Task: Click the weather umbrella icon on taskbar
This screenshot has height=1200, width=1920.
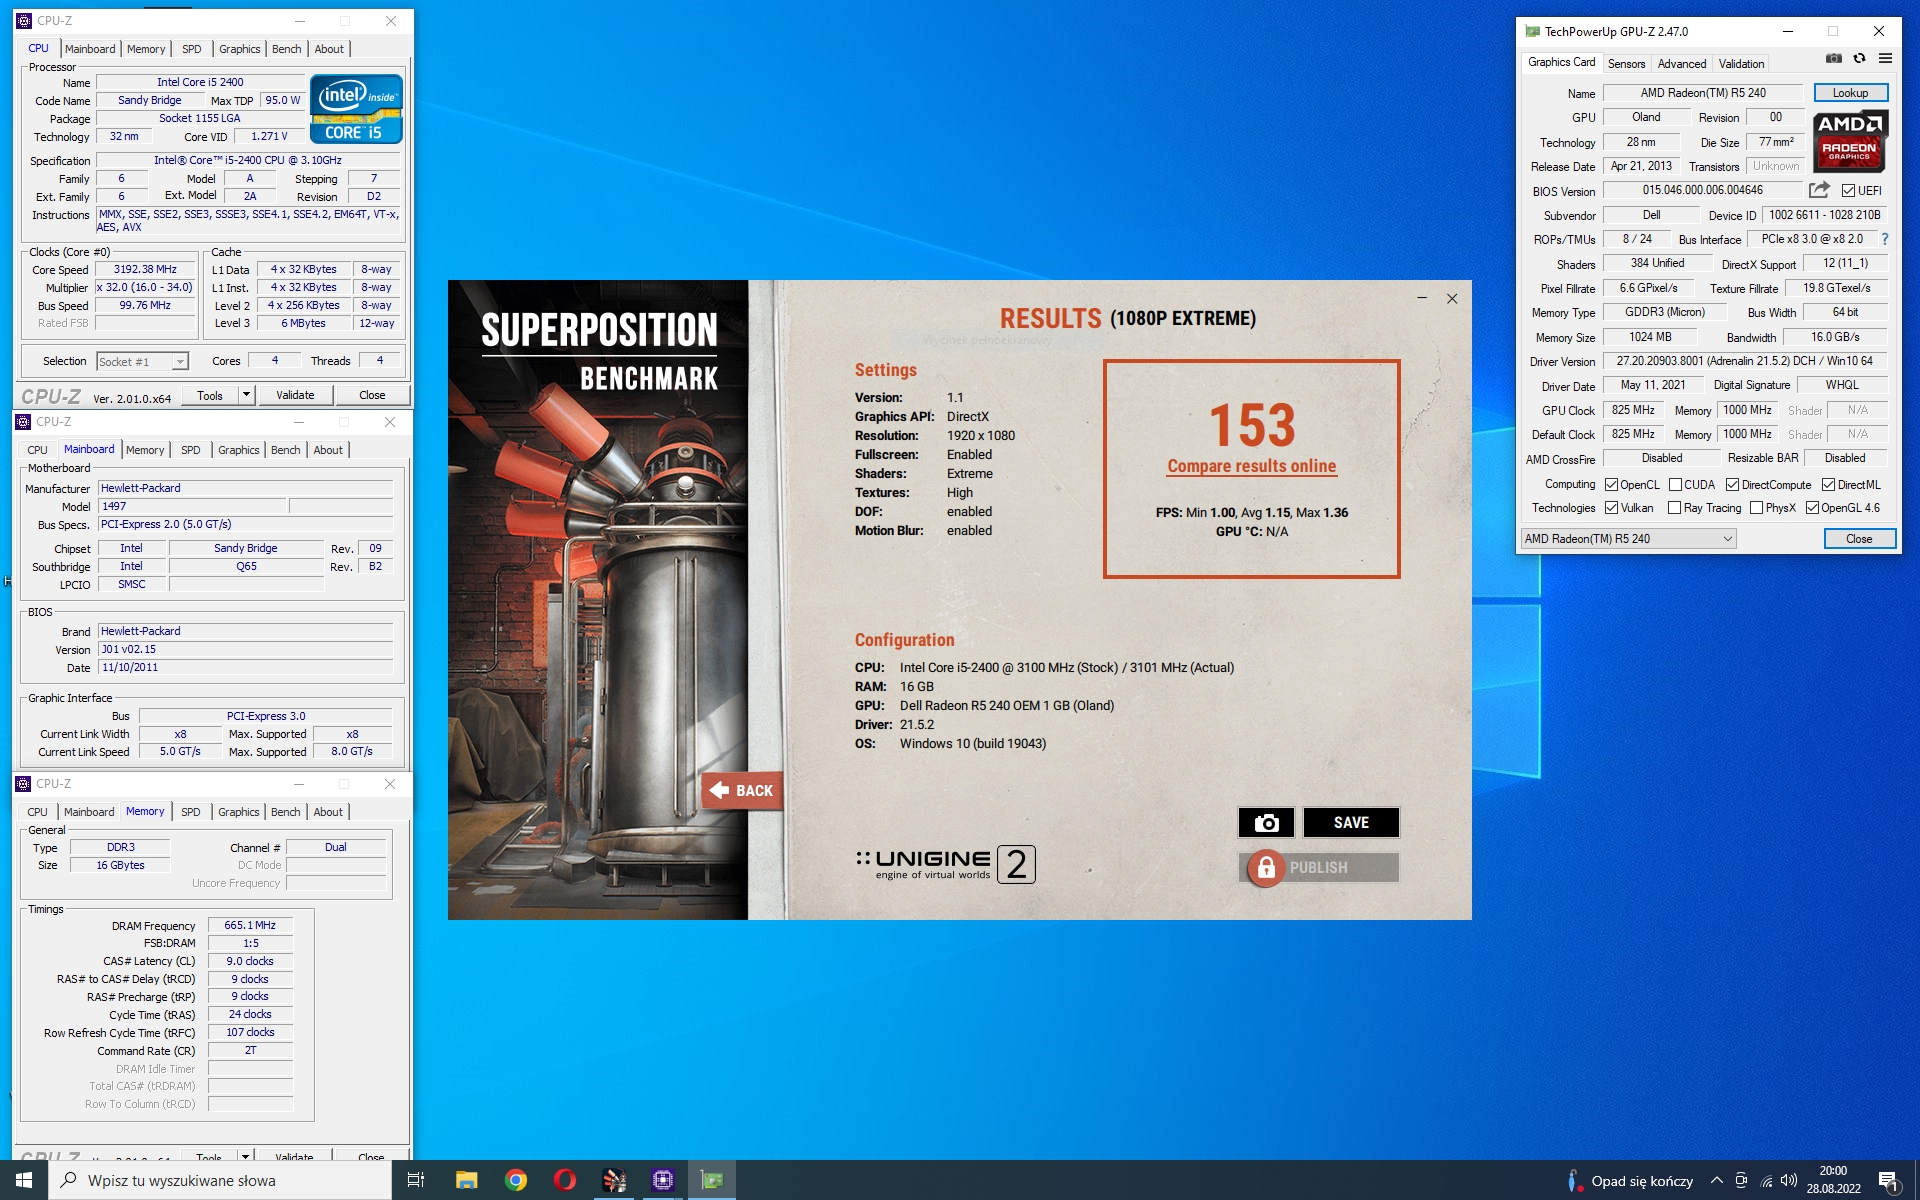Action: click(x=1573, y=1180)
